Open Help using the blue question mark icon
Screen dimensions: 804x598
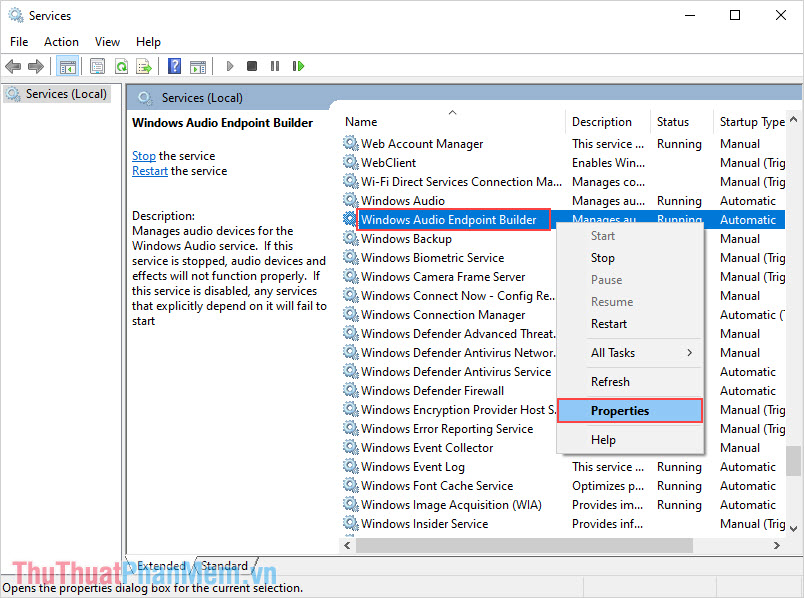click(174, 66)
